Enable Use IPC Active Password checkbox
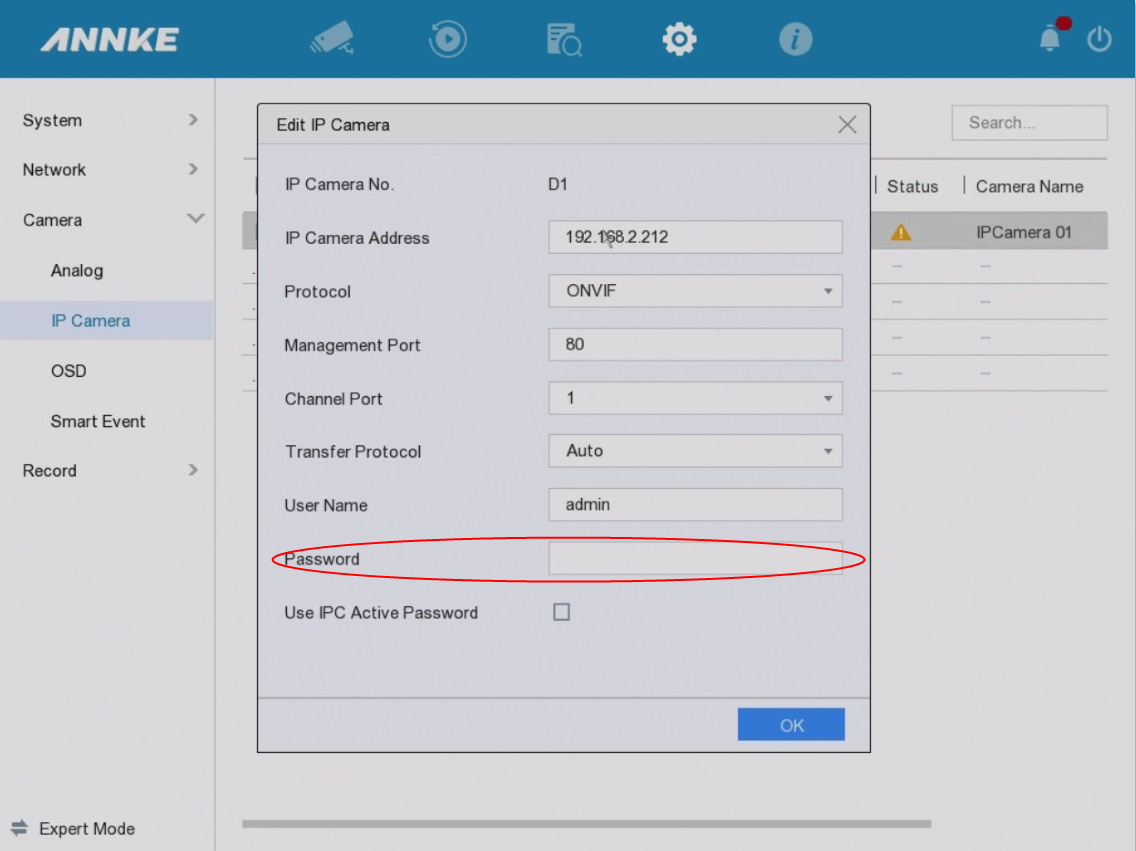Image resolution: width=1136 pixels, height=851 pixels. click(562, 612)
